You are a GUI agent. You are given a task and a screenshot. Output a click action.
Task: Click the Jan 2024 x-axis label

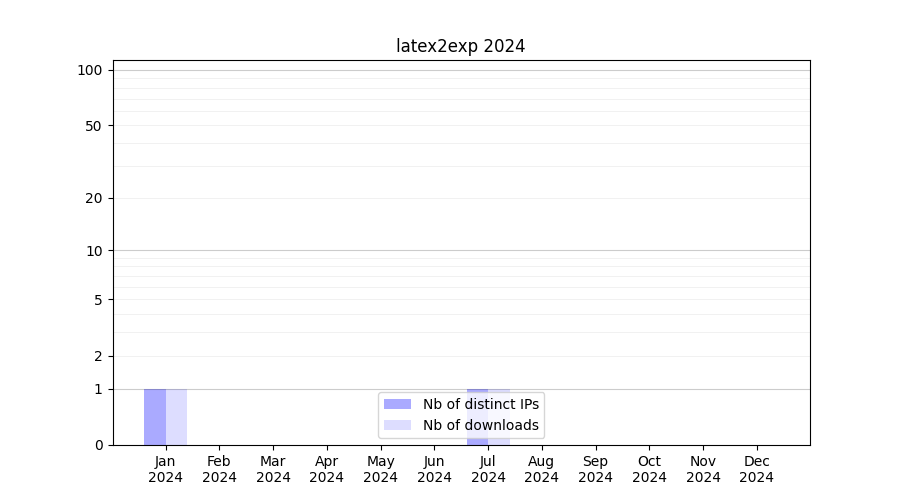(166, 469)
